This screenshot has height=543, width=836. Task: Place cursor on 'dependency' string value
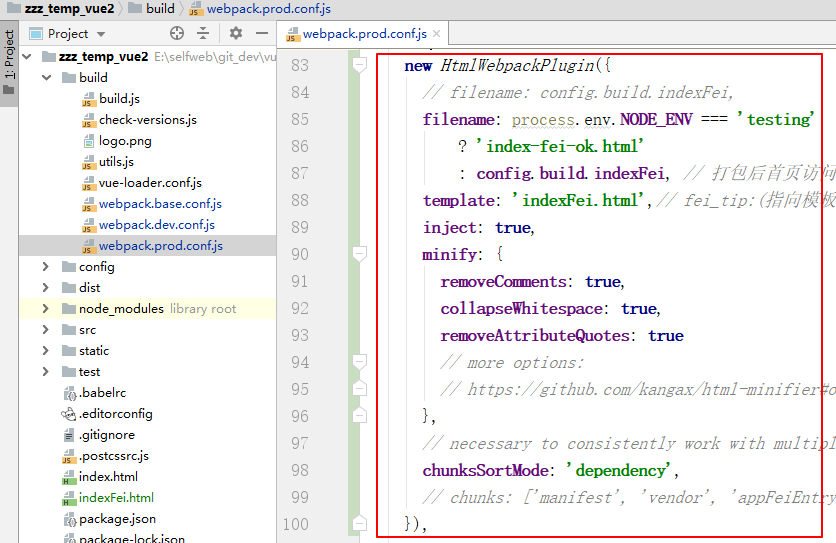(x=618, y=470)
